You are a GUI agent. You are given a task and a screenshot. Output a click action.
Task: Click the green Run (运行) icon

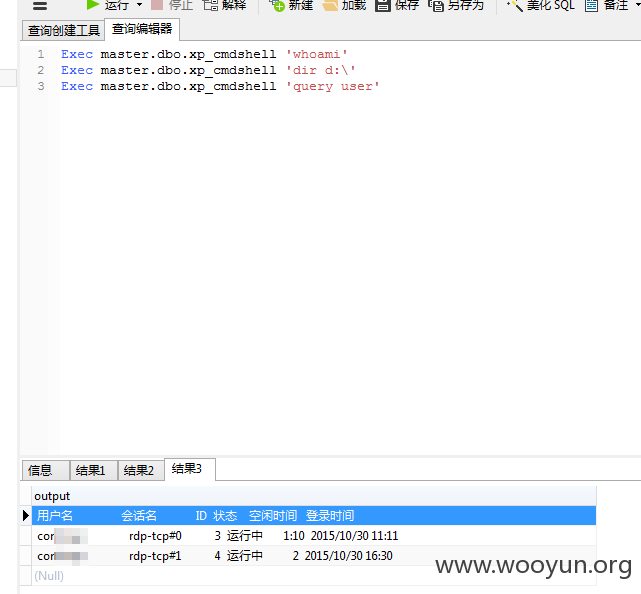pos(93,4)
